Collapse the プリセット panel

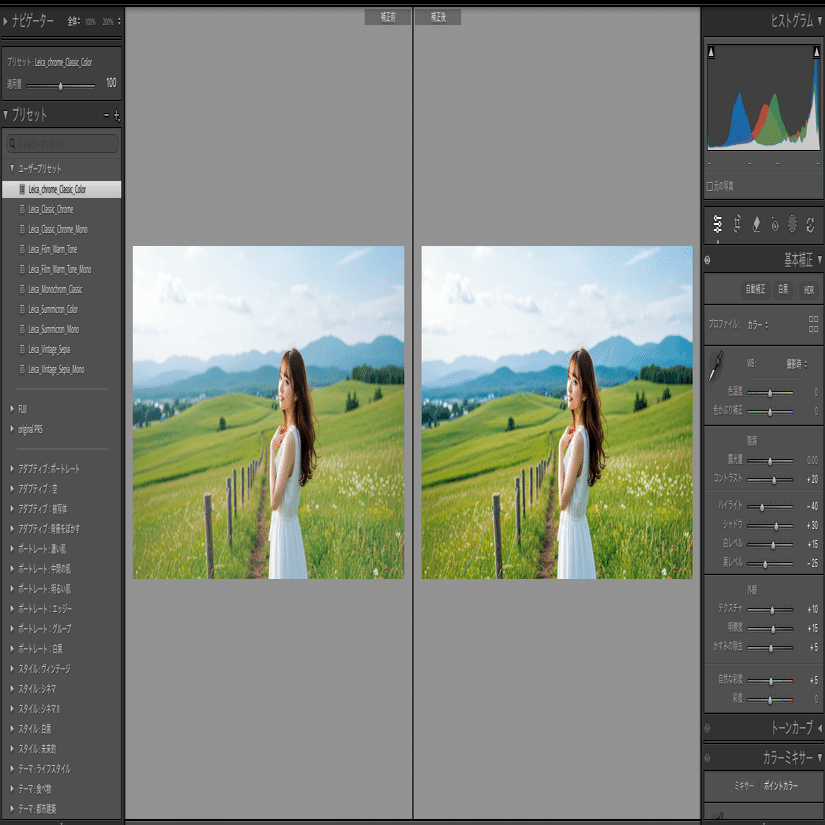[x=5, y=114]
